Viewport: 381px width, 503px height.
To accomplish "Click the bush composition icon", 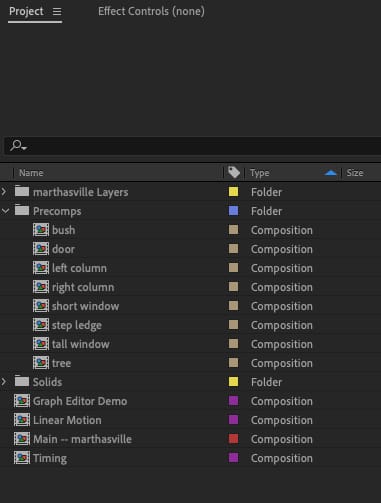I will (x=41, y=230).
